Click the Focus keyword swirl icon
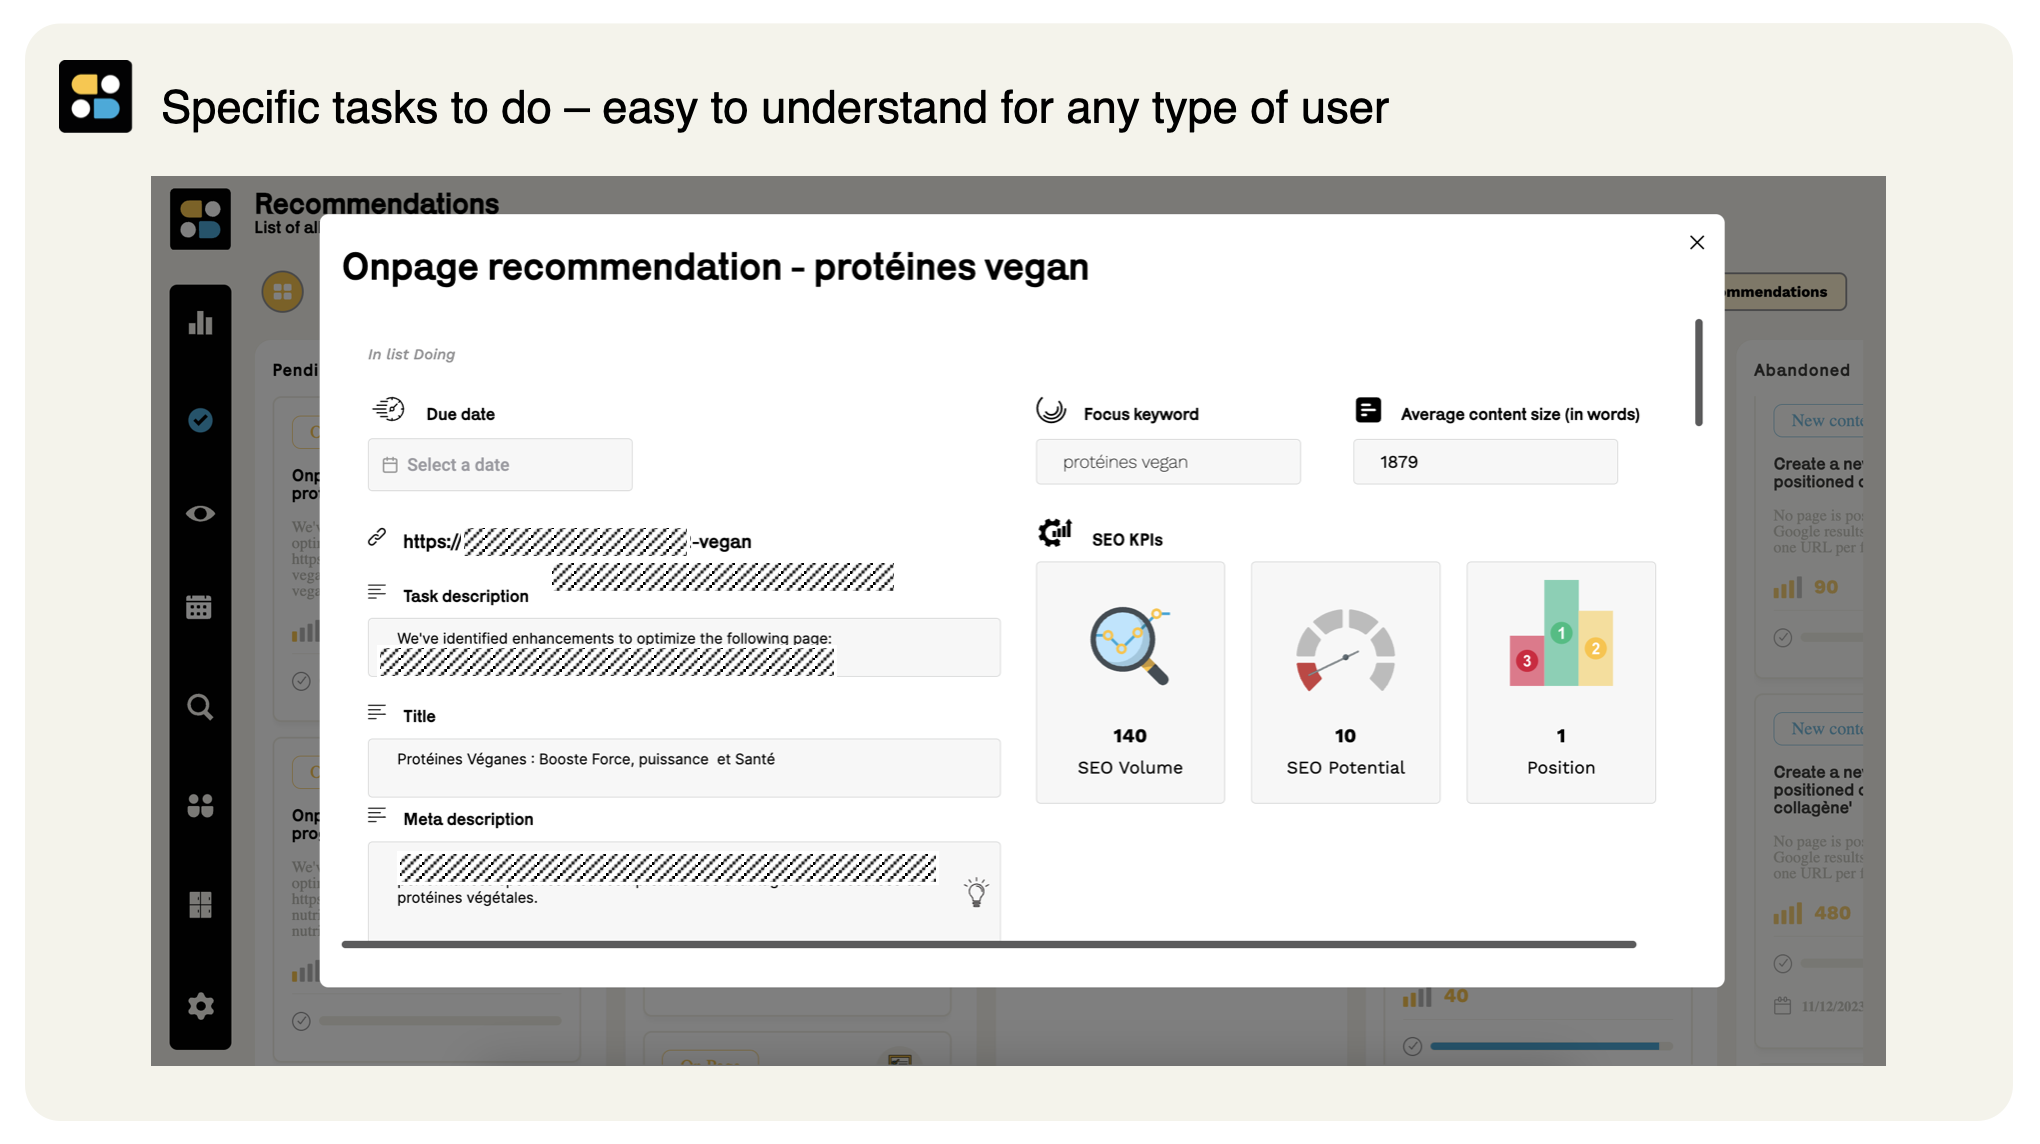This screenshot has height=1144, width=2040. [x=1049, y=408]
